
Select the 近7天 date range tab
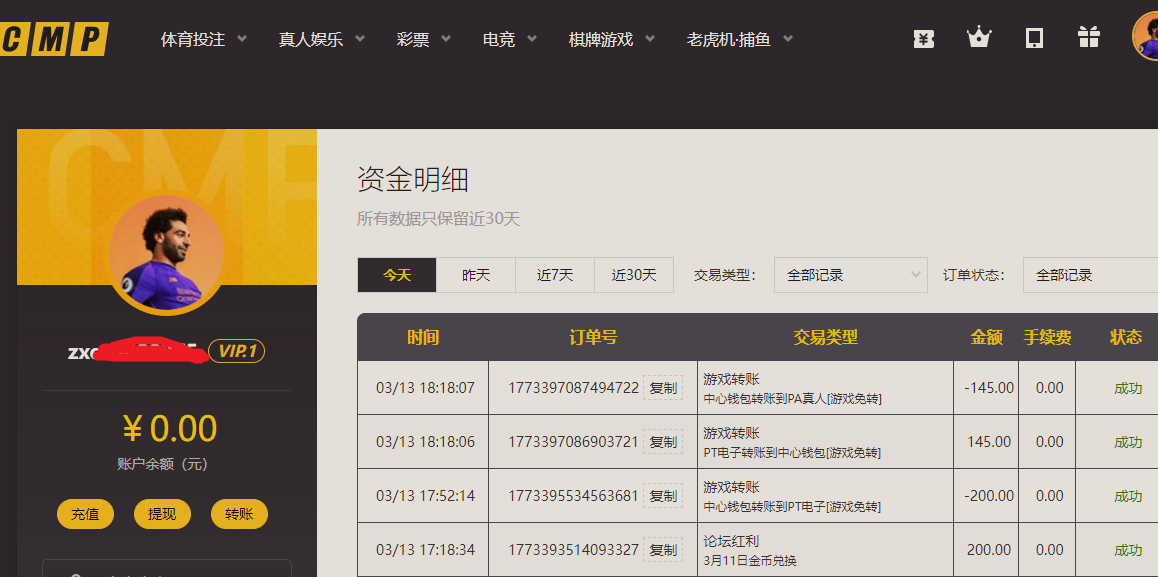[x=554, y=274]
